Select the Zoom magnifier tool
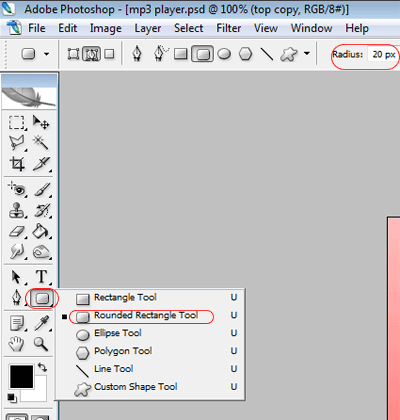Screen dimensions: 400x420 pyautogui.click(x=41, y=344)
